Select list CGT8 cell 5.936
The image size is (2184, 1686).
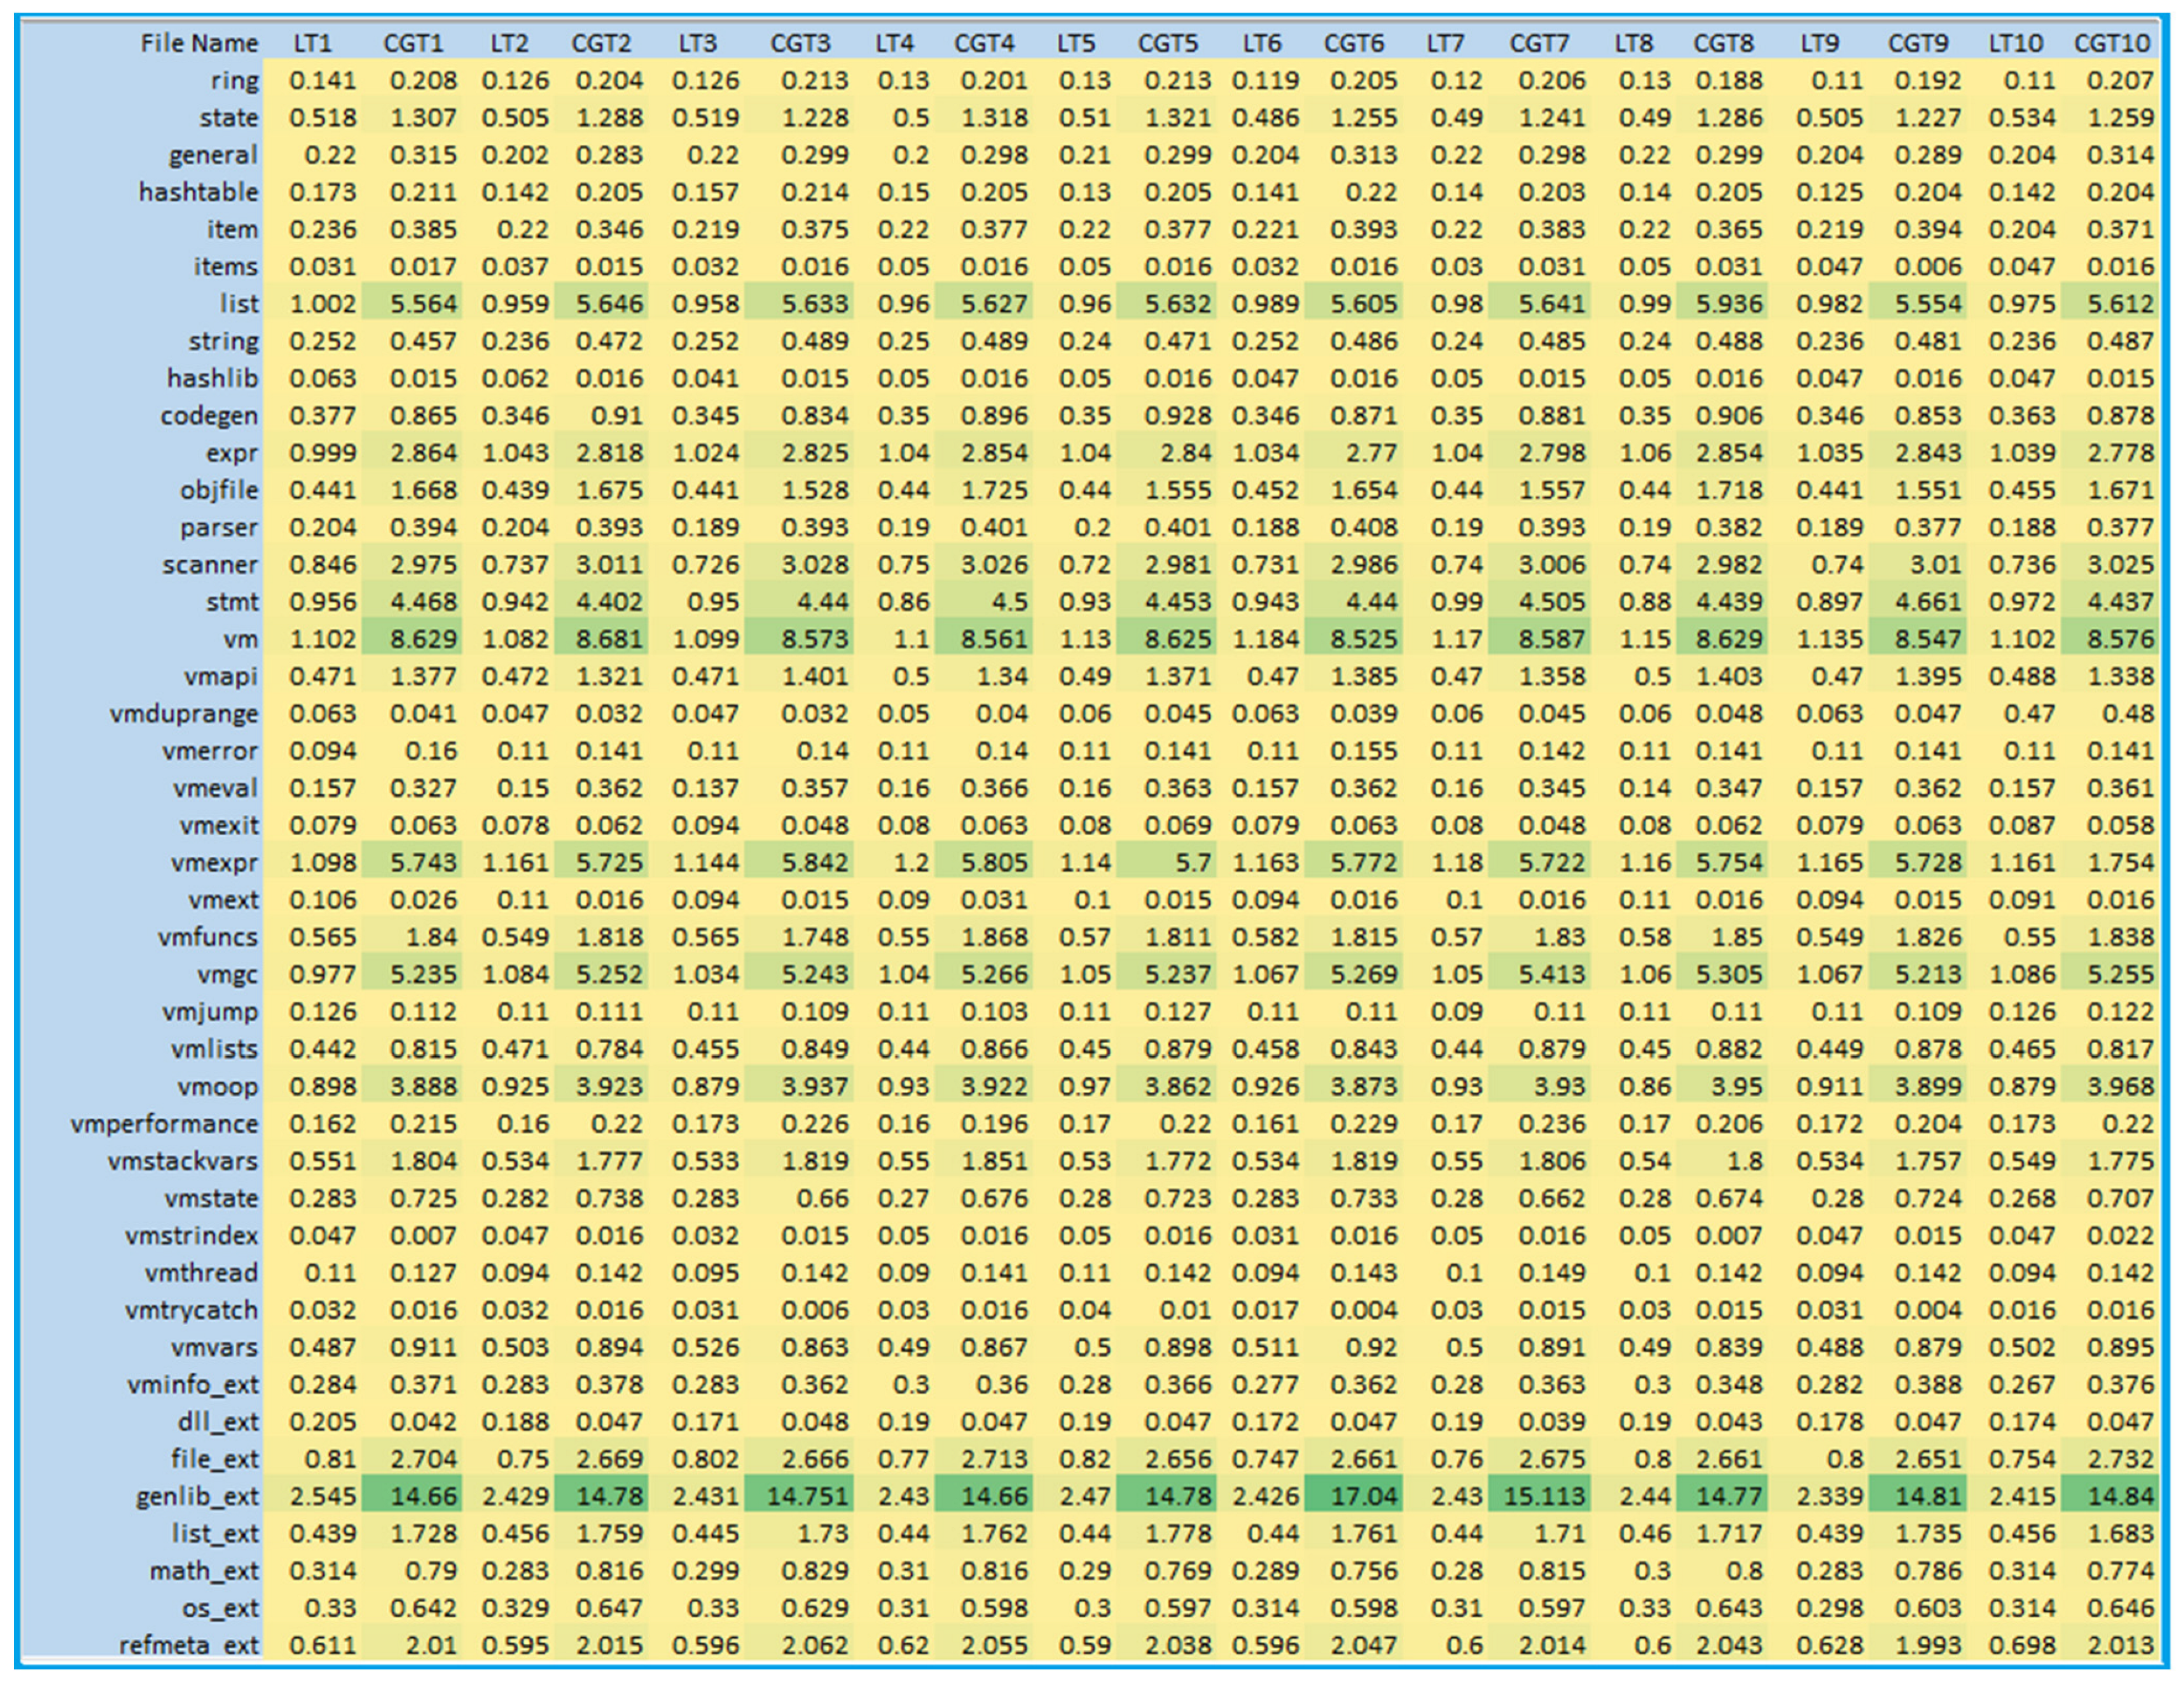tap(1729, 304)
